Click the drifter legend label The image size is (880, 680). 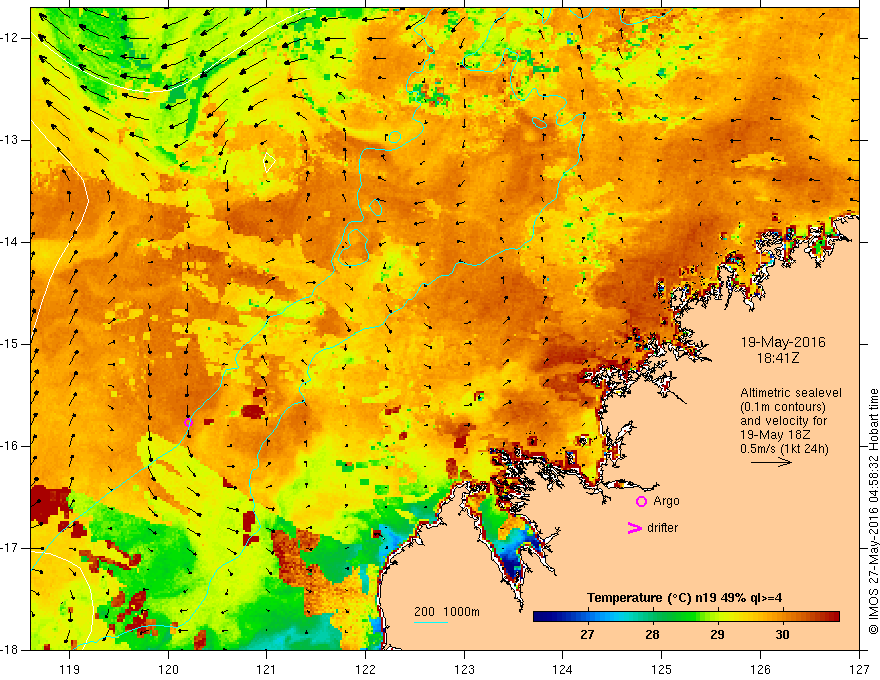pyautogui.click(x=662, y=528)
